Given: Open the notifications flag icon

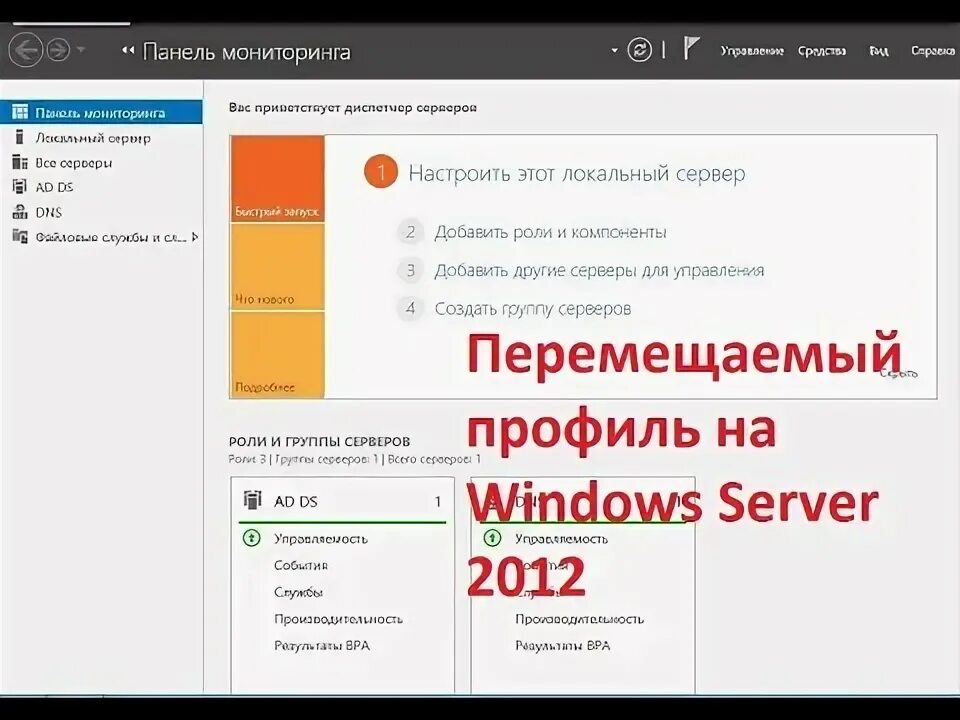Looking at the screenshot, I should pyautogui.click(x=691, y=48).
